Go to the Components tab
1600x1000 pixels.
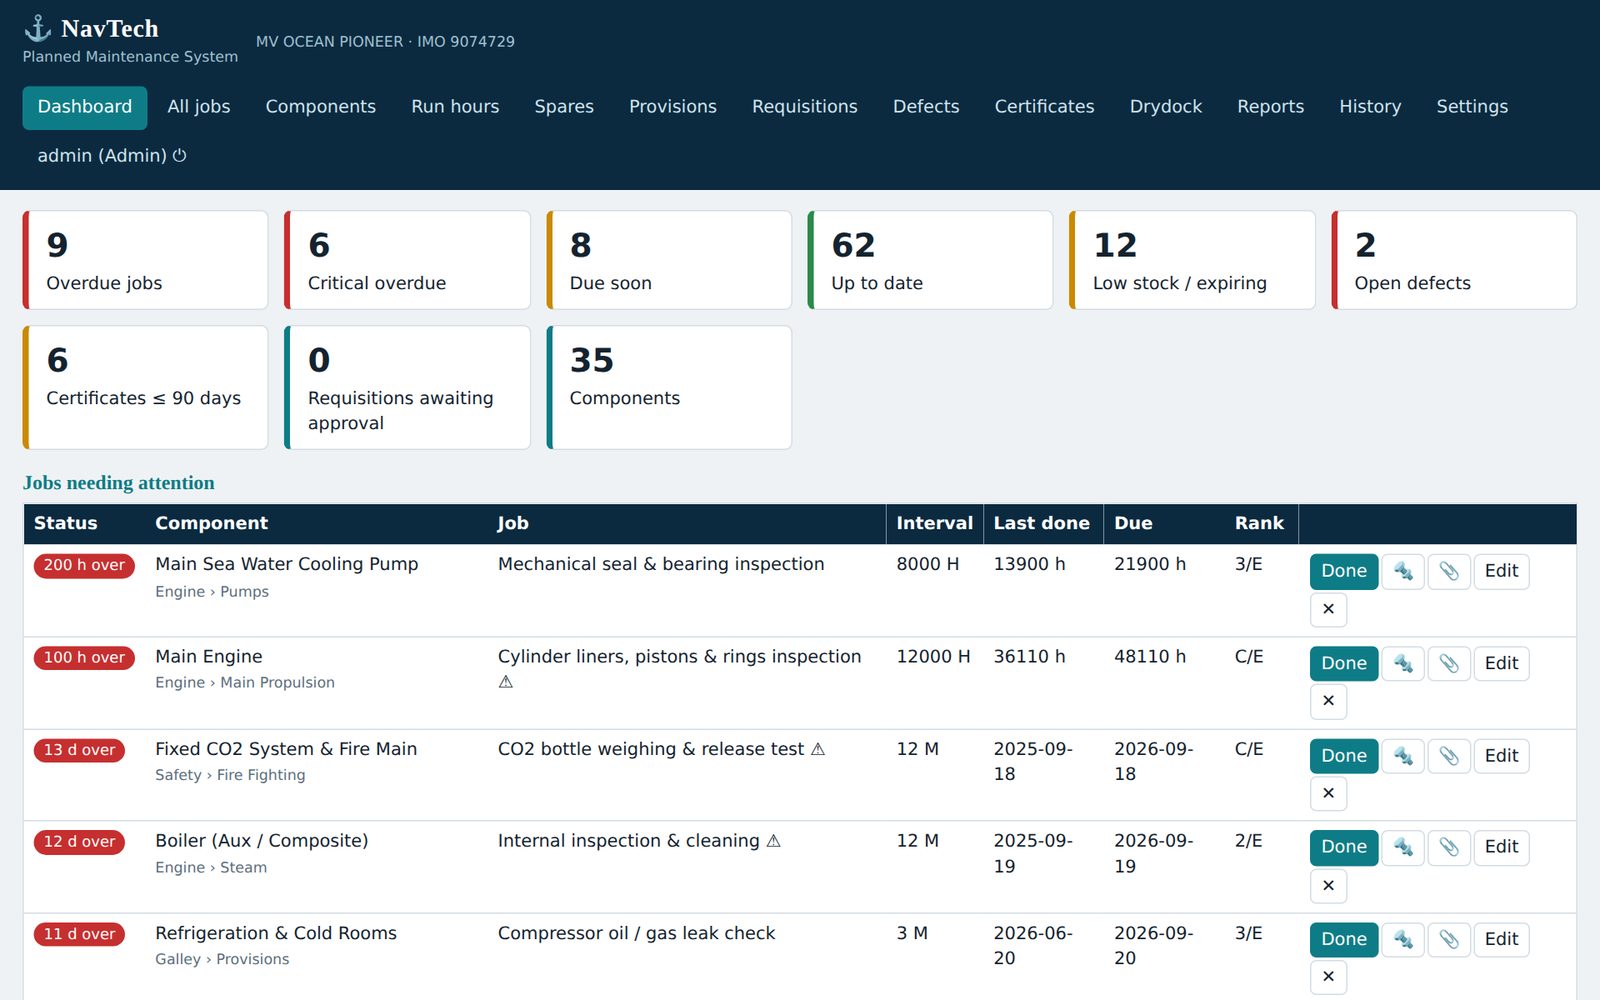click(321, 107)
